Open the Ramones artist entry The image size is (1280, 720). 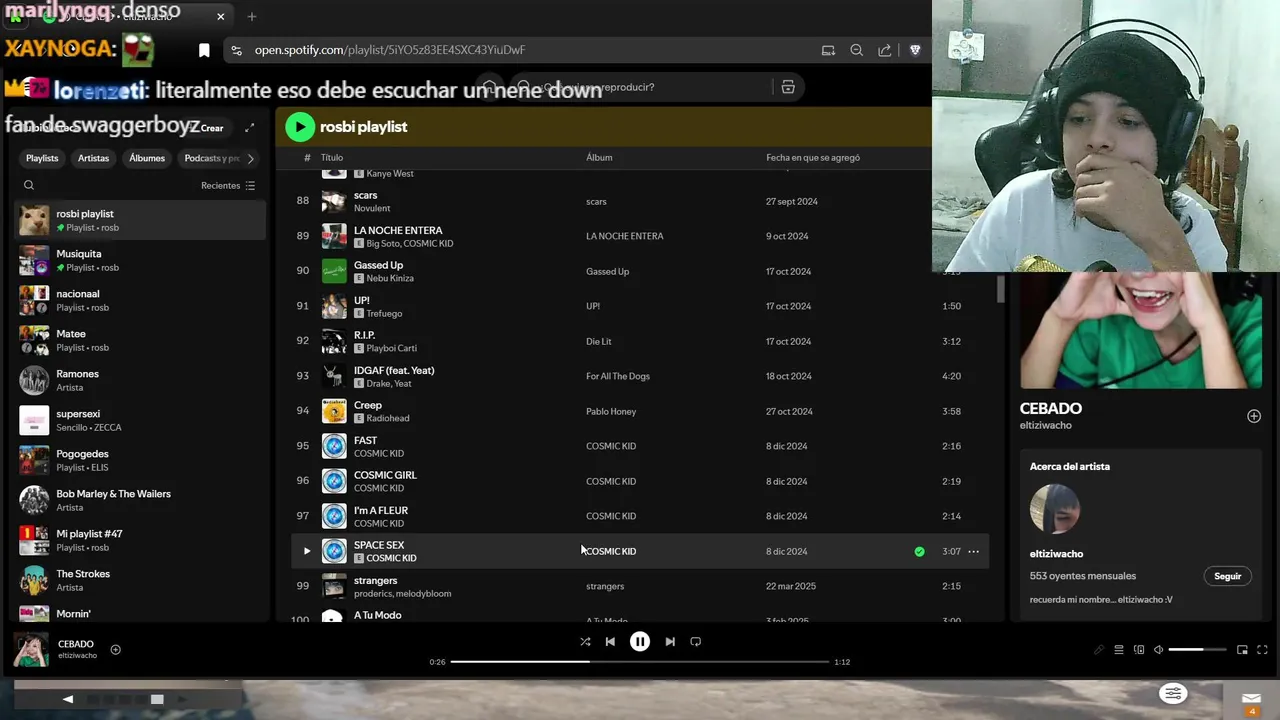[140, 380]
